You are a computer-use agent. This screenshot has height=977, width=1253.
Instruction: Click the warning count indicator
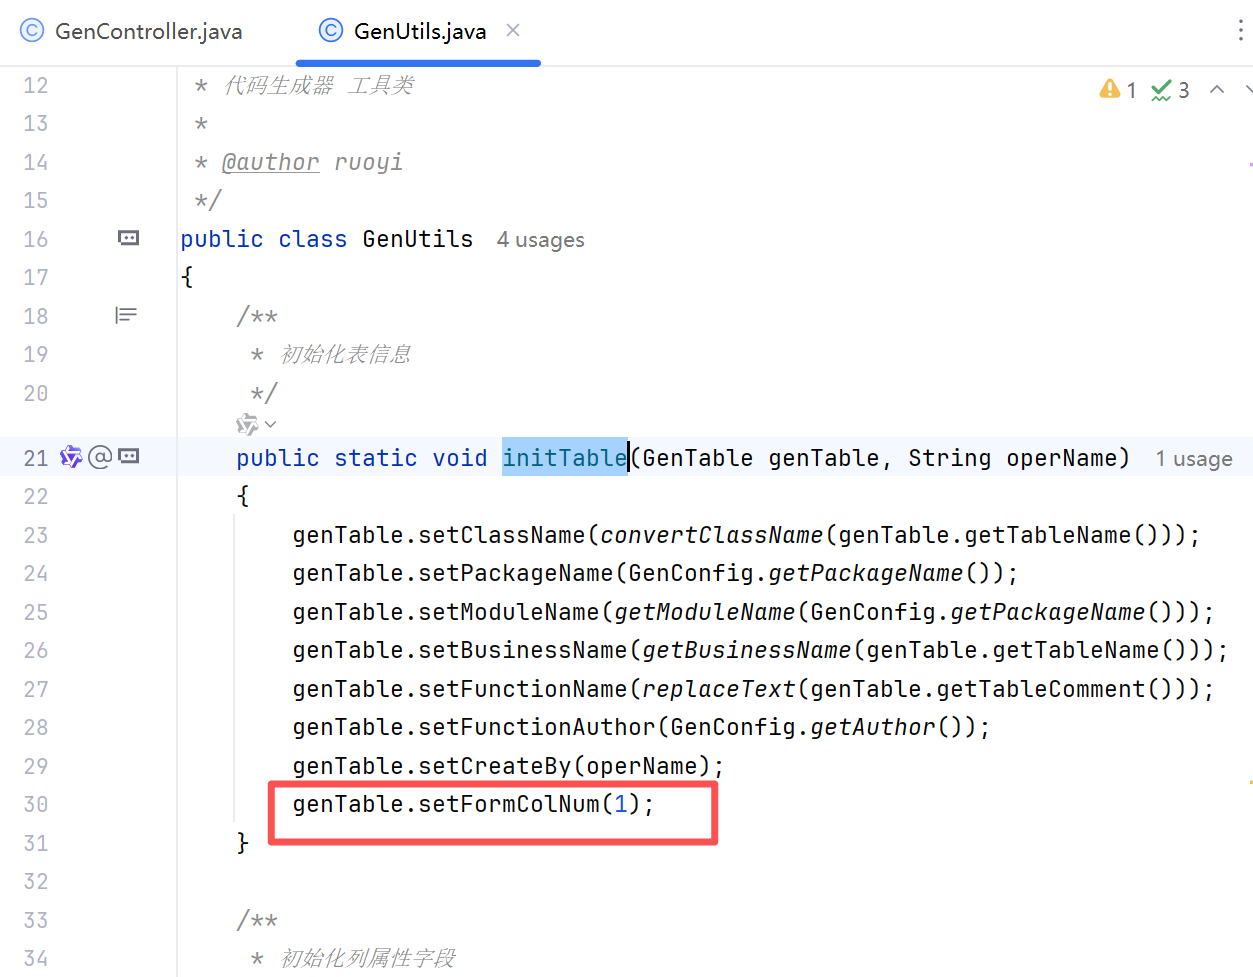(x=1118, y=90)
